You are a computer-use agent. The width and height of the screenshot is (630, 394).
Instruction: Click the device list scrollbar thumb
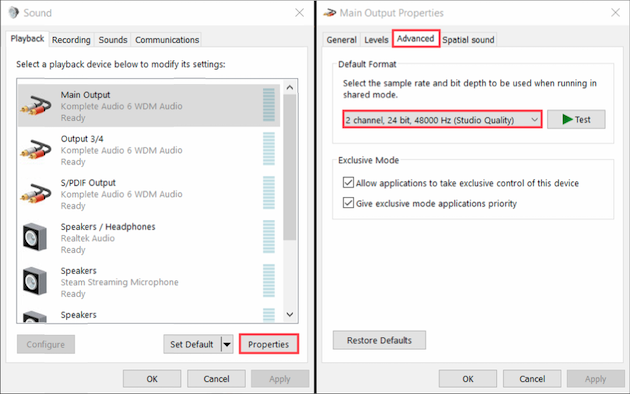point(290,167)
